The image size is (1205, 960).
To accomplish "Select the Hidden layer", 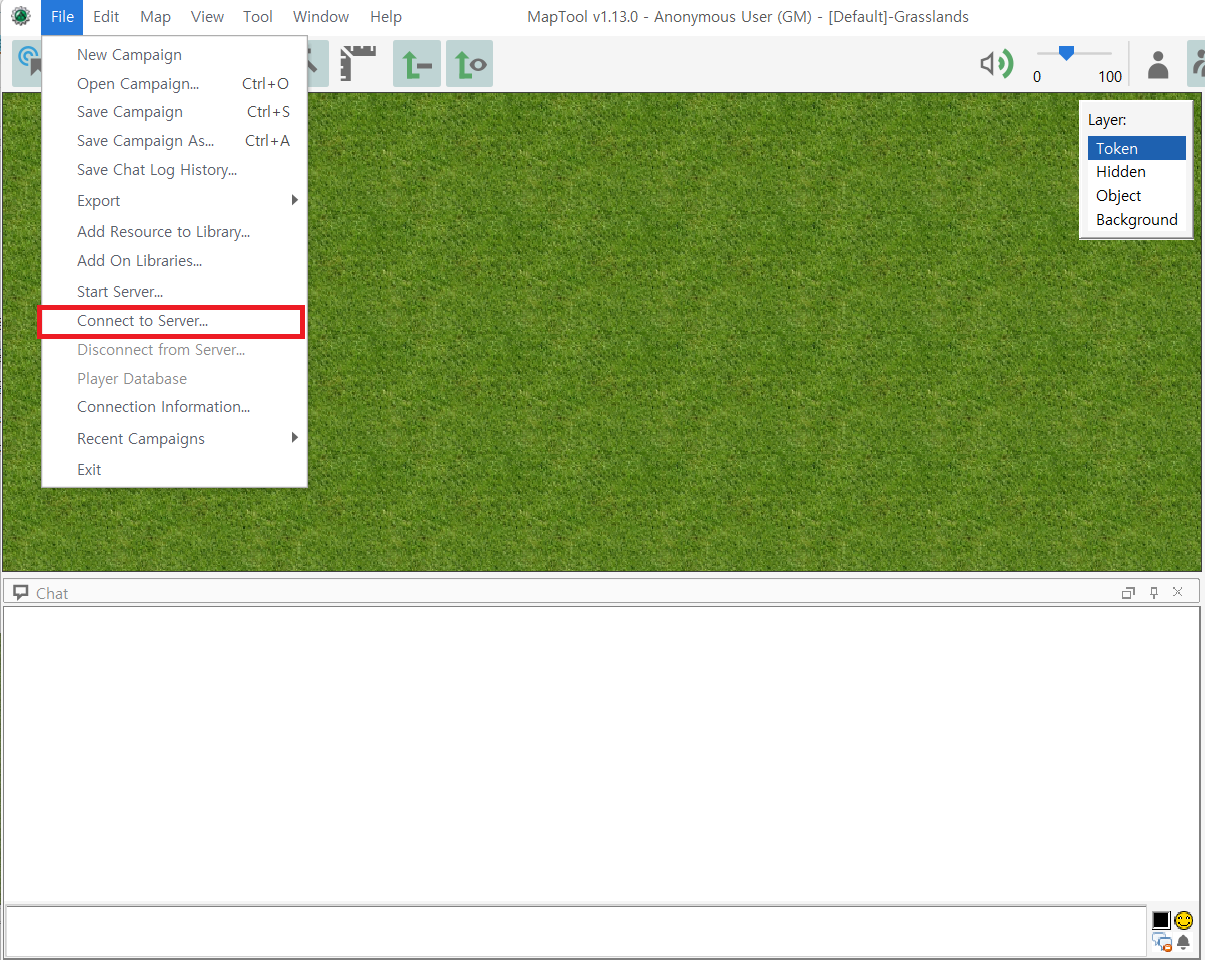I will (1121, 172).
